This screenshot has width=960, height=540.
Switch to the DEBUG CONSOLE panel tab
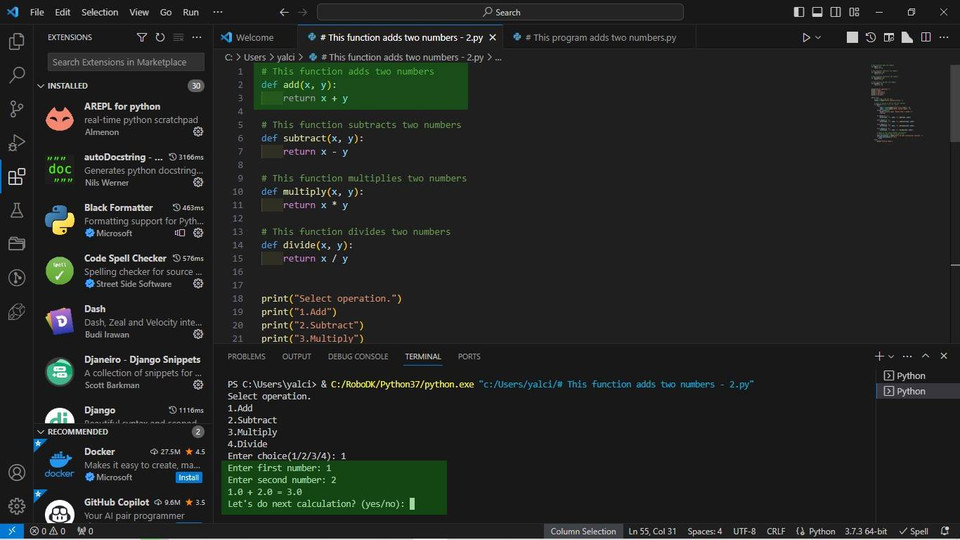358,356
